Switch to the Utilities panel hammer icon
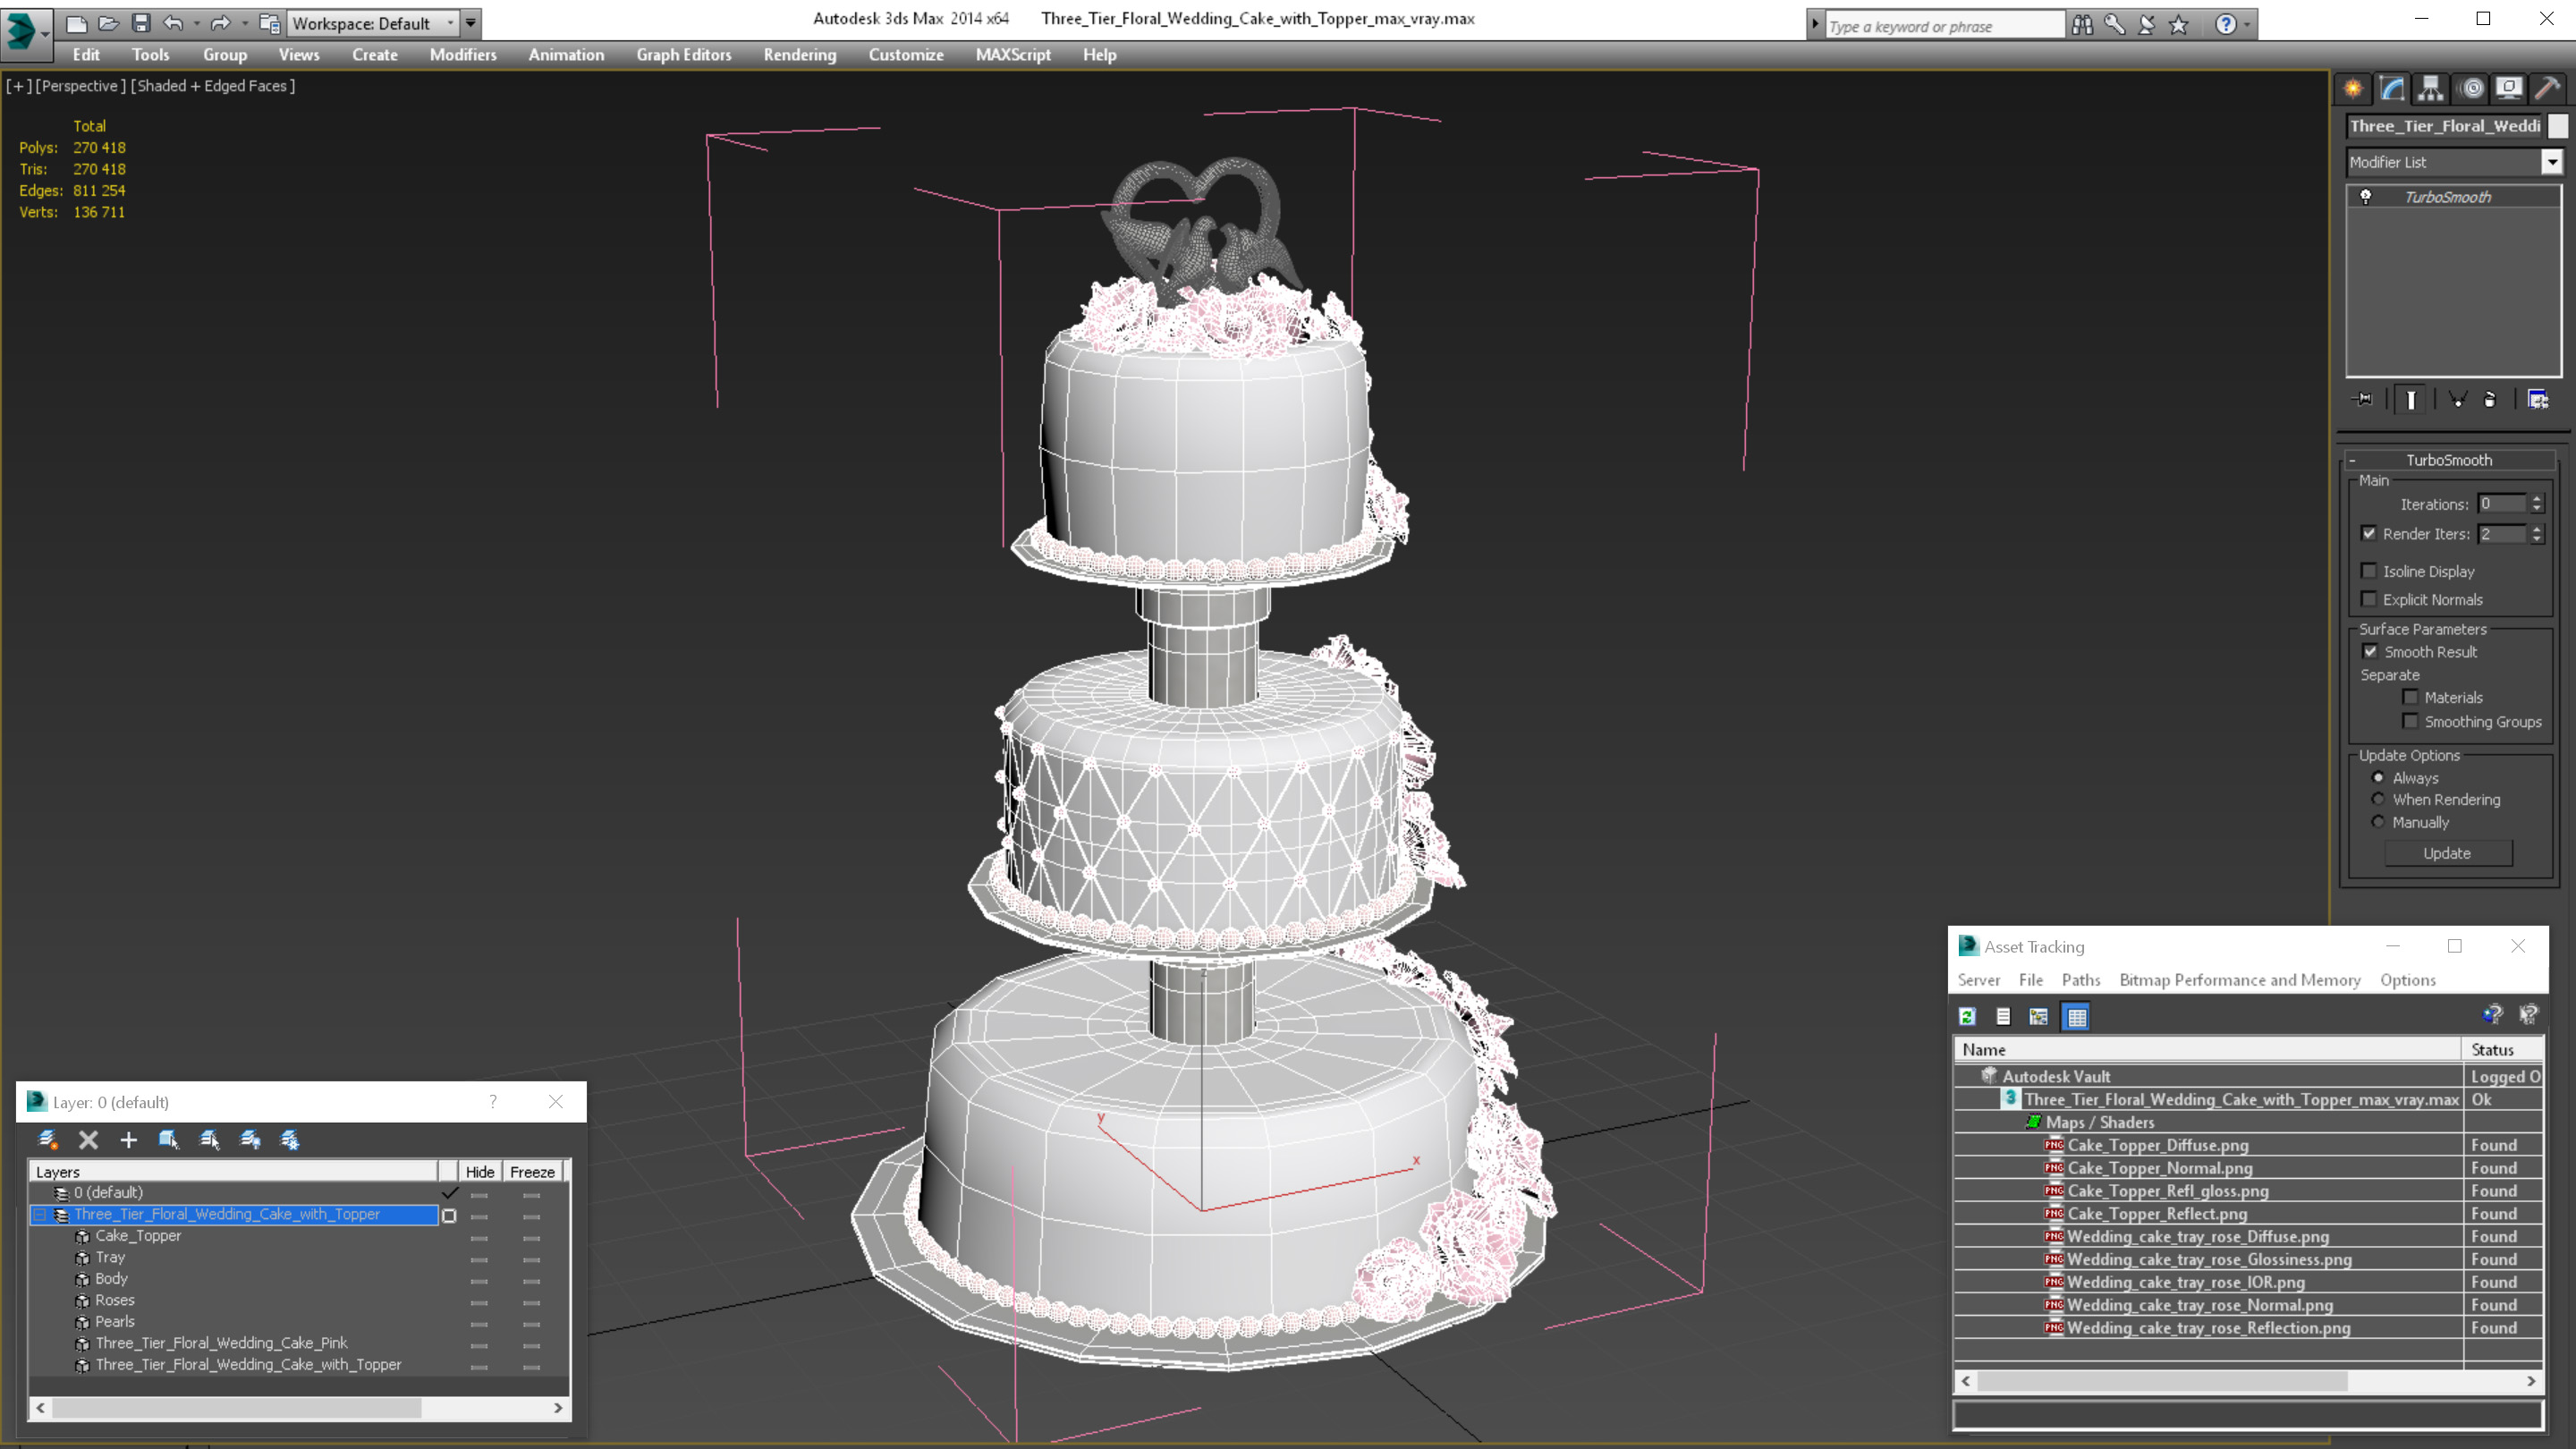The image size is (2576, 1449). pyautogui.click(x=2547, y=88)
